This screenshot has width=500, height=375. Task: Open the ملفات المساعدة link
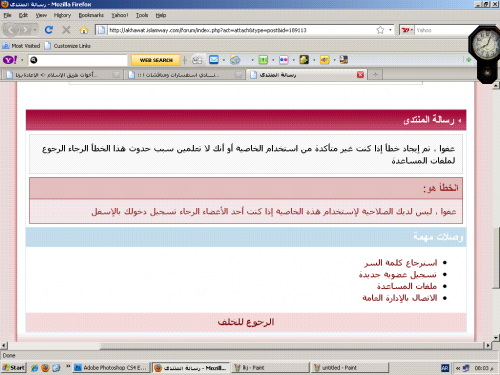point(407,286)
